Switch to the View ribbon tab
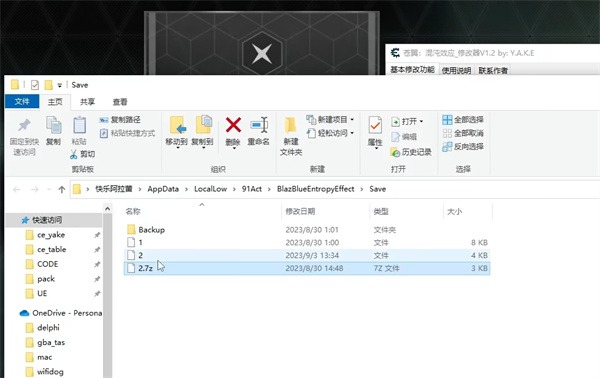This screenshot has width=600, height=378. click(120, 102)
